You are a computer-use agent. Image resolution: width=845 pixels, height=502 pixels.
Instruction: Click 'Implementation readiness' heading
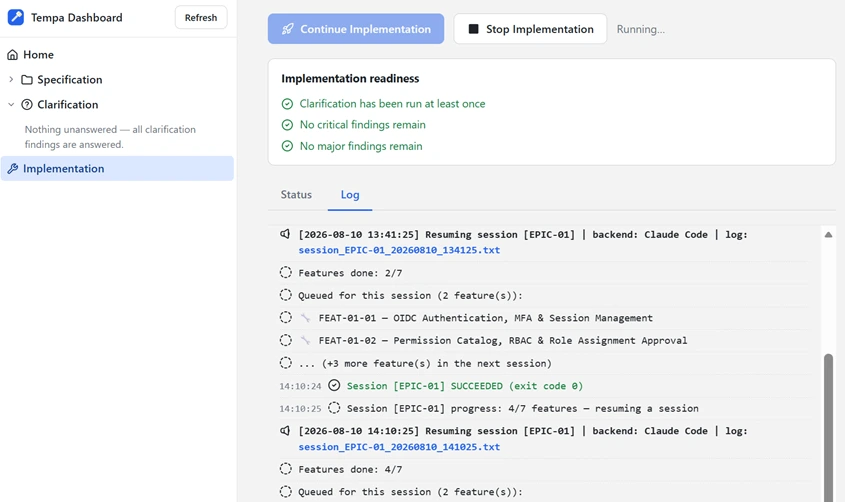click(350, 79)
